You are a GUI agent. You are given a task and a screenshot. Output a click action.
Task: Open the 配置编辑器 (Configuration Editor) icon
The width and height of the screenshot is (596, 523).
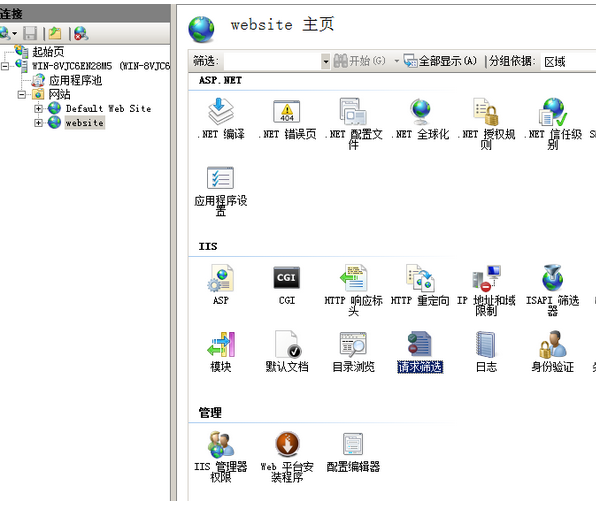coord(353,452)
